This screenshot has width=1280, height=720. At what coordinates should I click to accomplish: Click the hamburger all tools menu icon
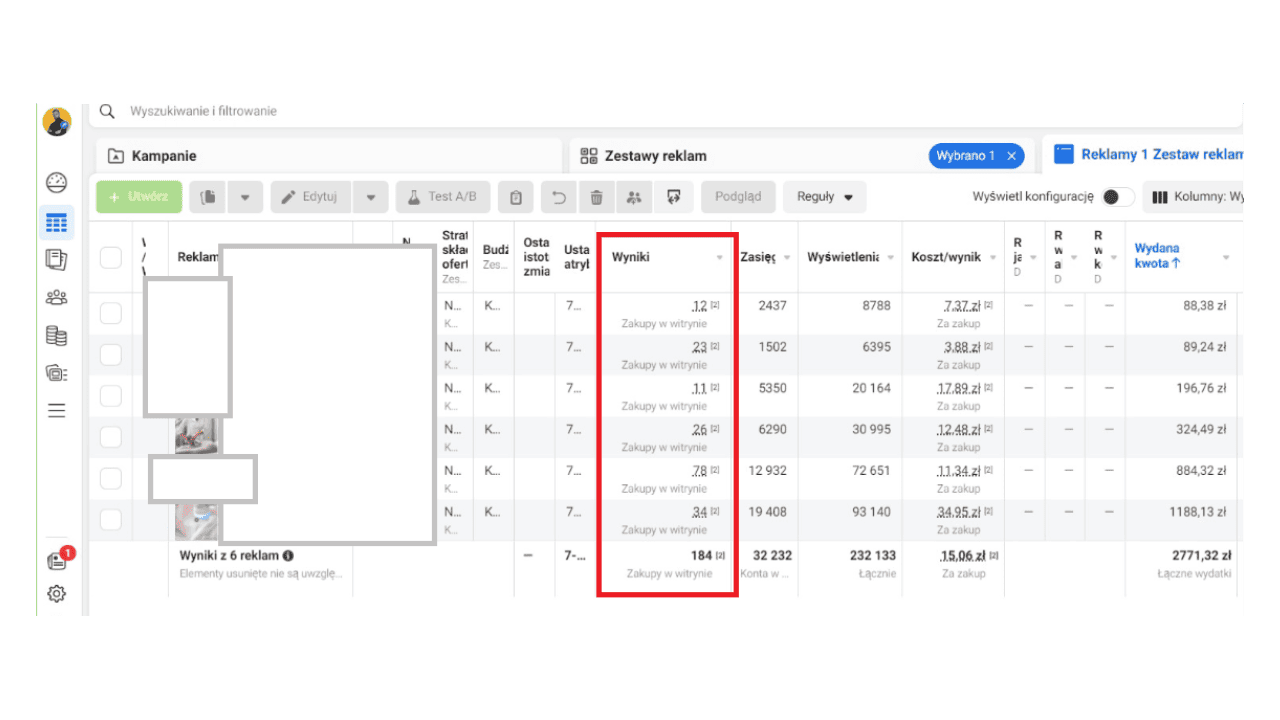57,410
